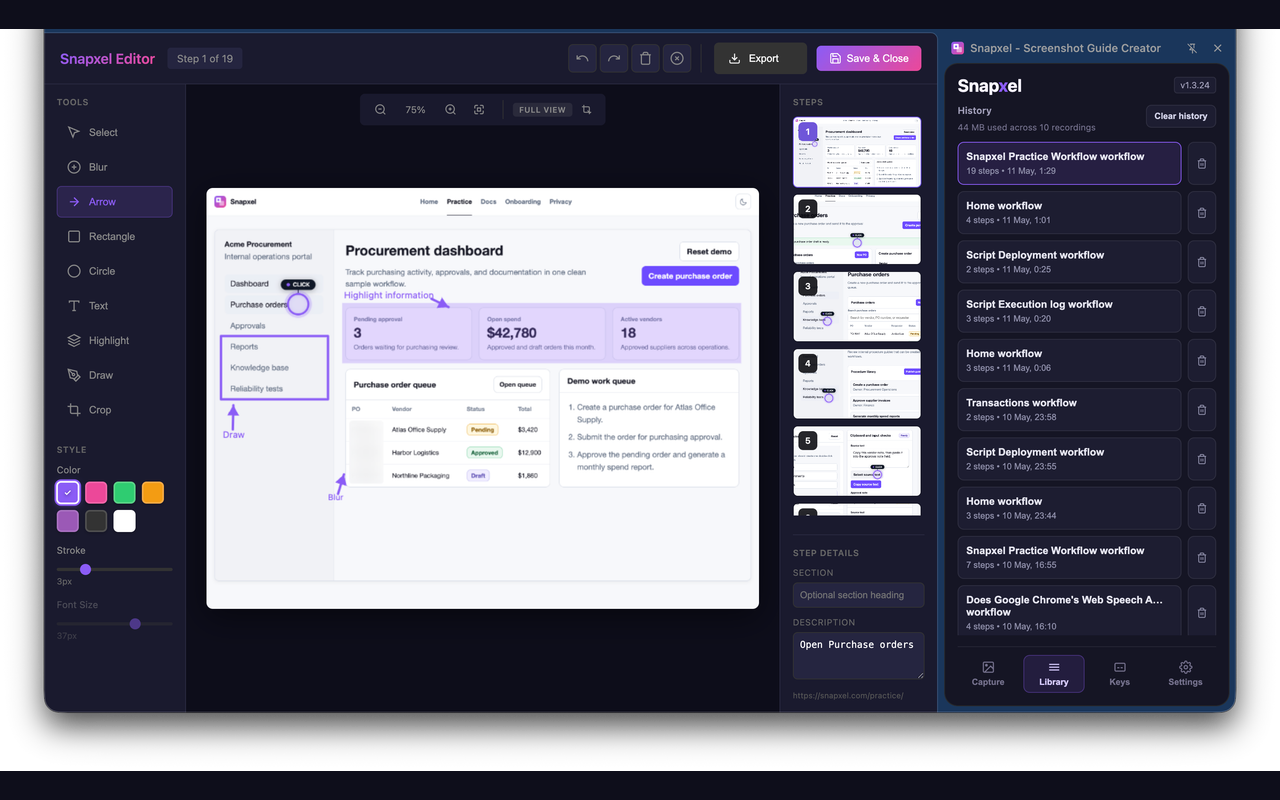Delete the Home workflow from 11 May, 1:01
Viewport: 1280px width, 800px height.
(x=1202, y=213)
